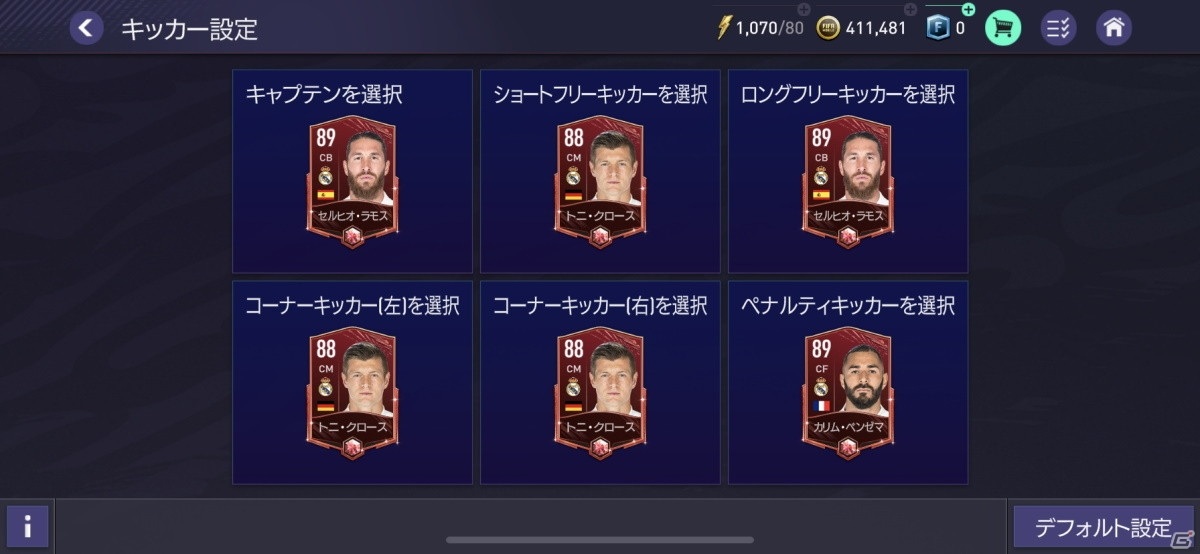
Task: Tap the 411,481 coin balance
Action: pos(875,28)
